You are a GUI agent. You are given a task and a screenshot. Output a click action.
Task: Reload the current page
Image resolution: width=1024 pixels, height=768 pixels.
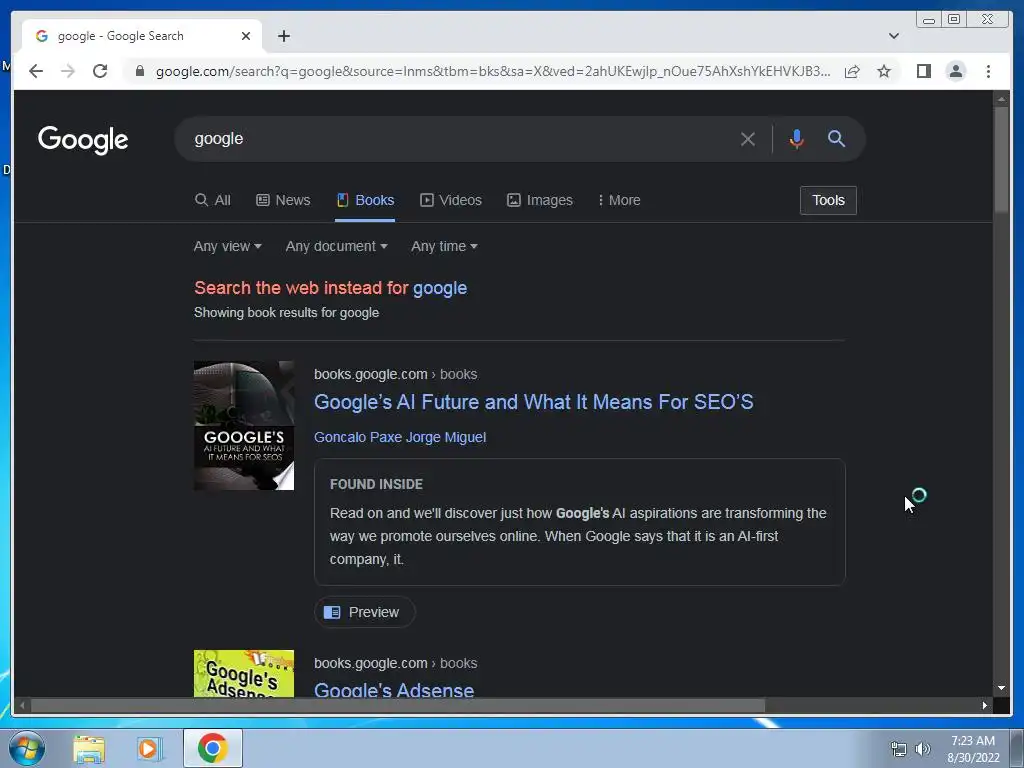pos(100,71)
